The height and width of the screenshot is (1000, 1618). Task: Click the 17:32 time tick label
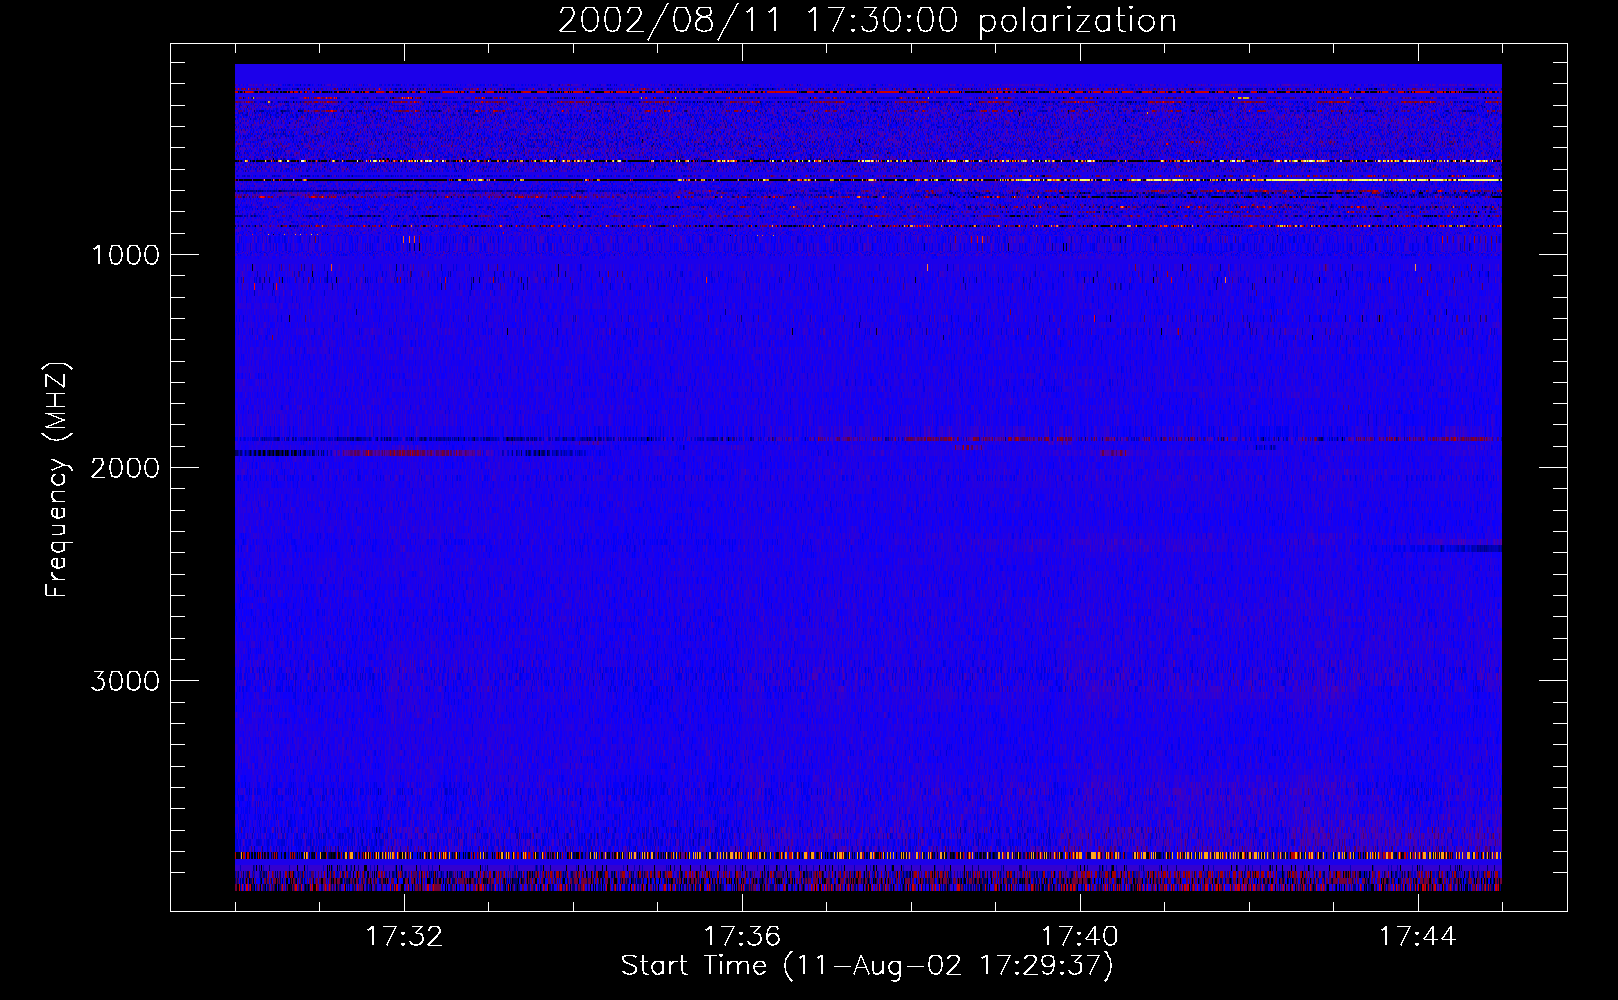(x=404, y=937)
